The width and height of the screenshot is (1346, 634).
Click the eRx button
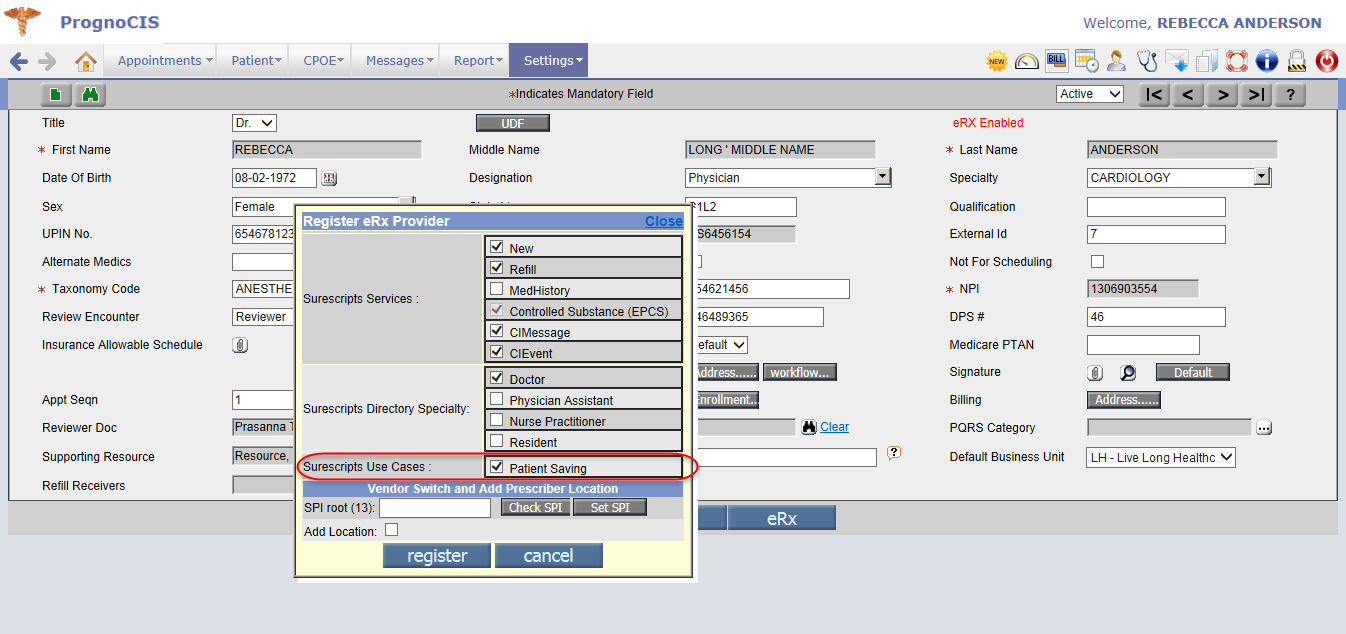(781, 518)
